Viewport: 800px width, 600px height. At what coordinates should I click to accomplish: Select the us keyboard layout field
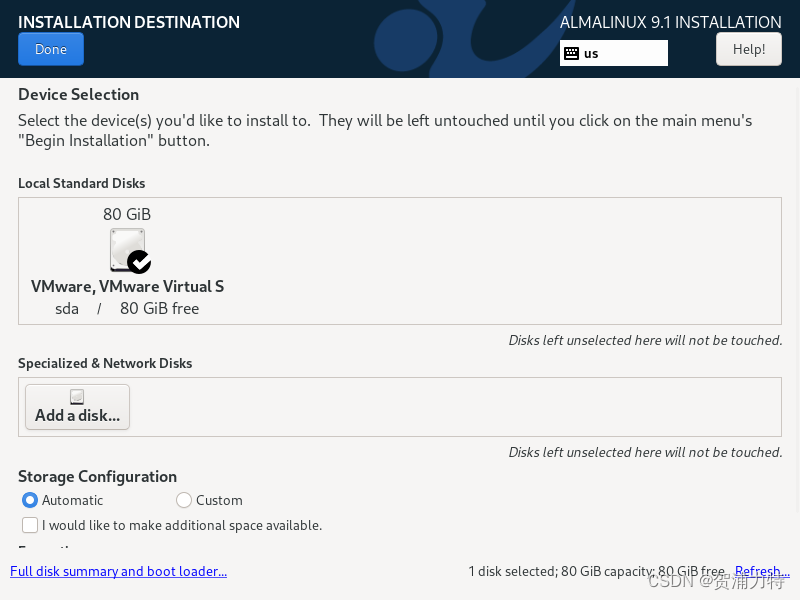tap(613, 53)
